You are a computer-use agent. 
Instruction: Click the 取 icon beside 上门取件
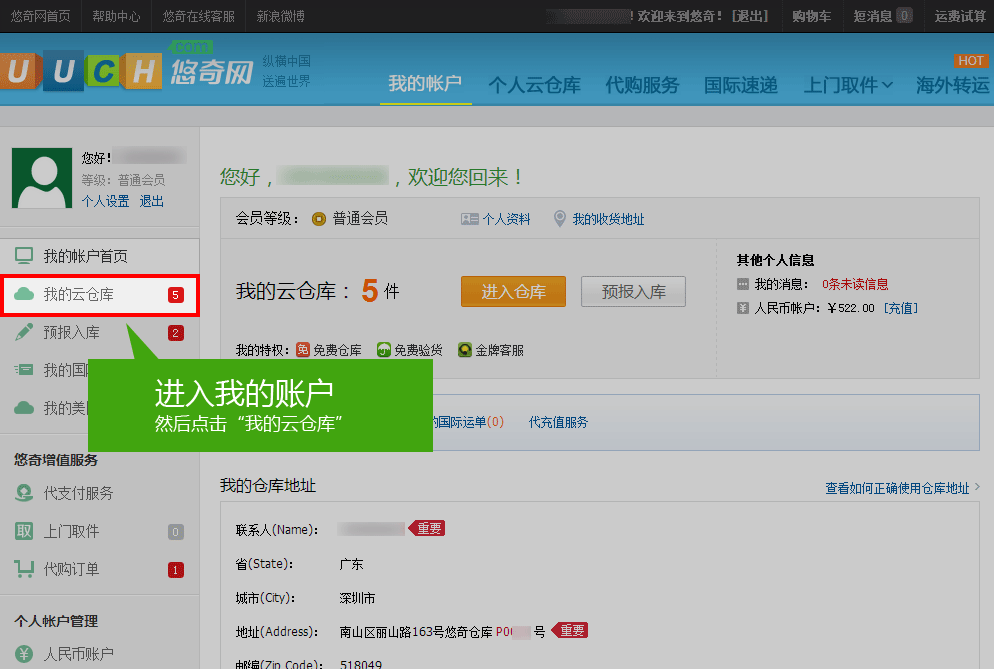point(24,531)
